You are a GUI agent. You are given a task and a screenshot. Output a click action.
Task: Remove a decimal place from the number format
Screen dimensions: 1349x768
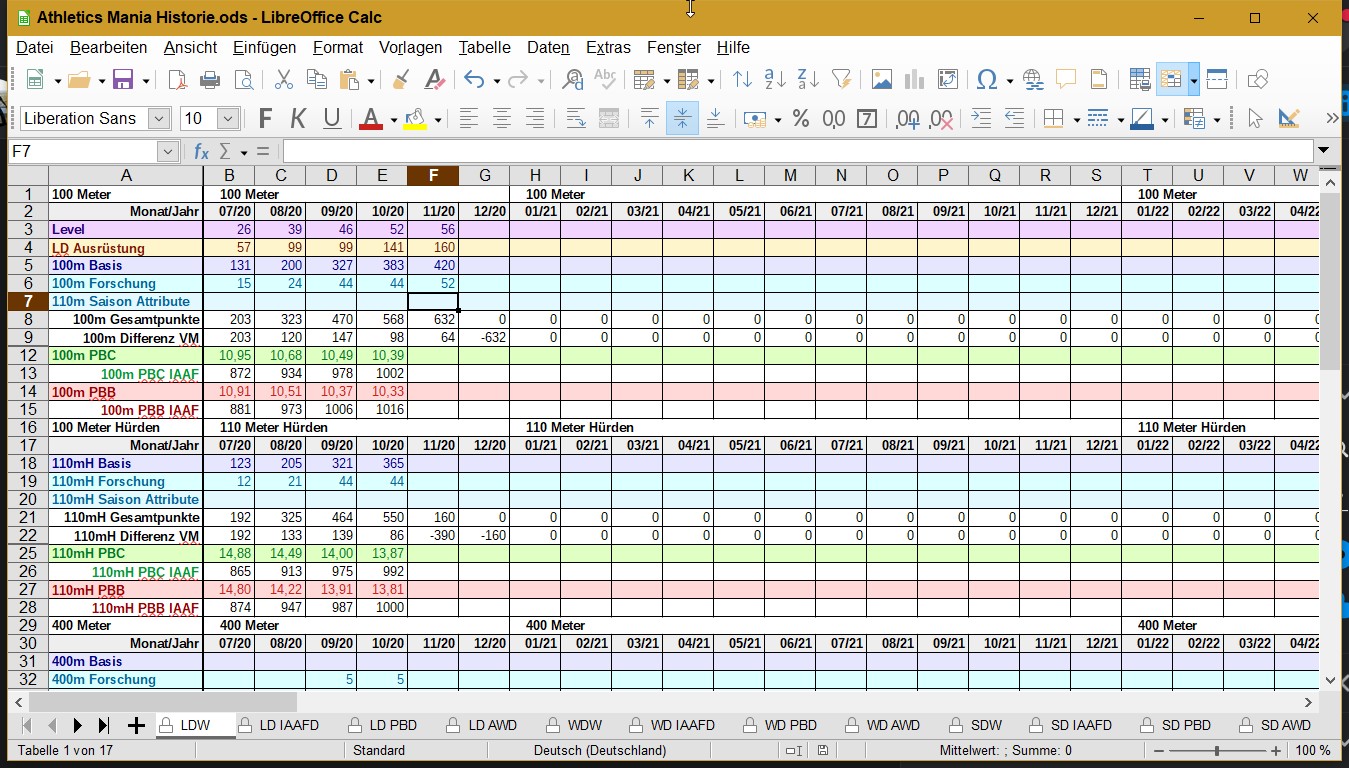tap(941, 119)
